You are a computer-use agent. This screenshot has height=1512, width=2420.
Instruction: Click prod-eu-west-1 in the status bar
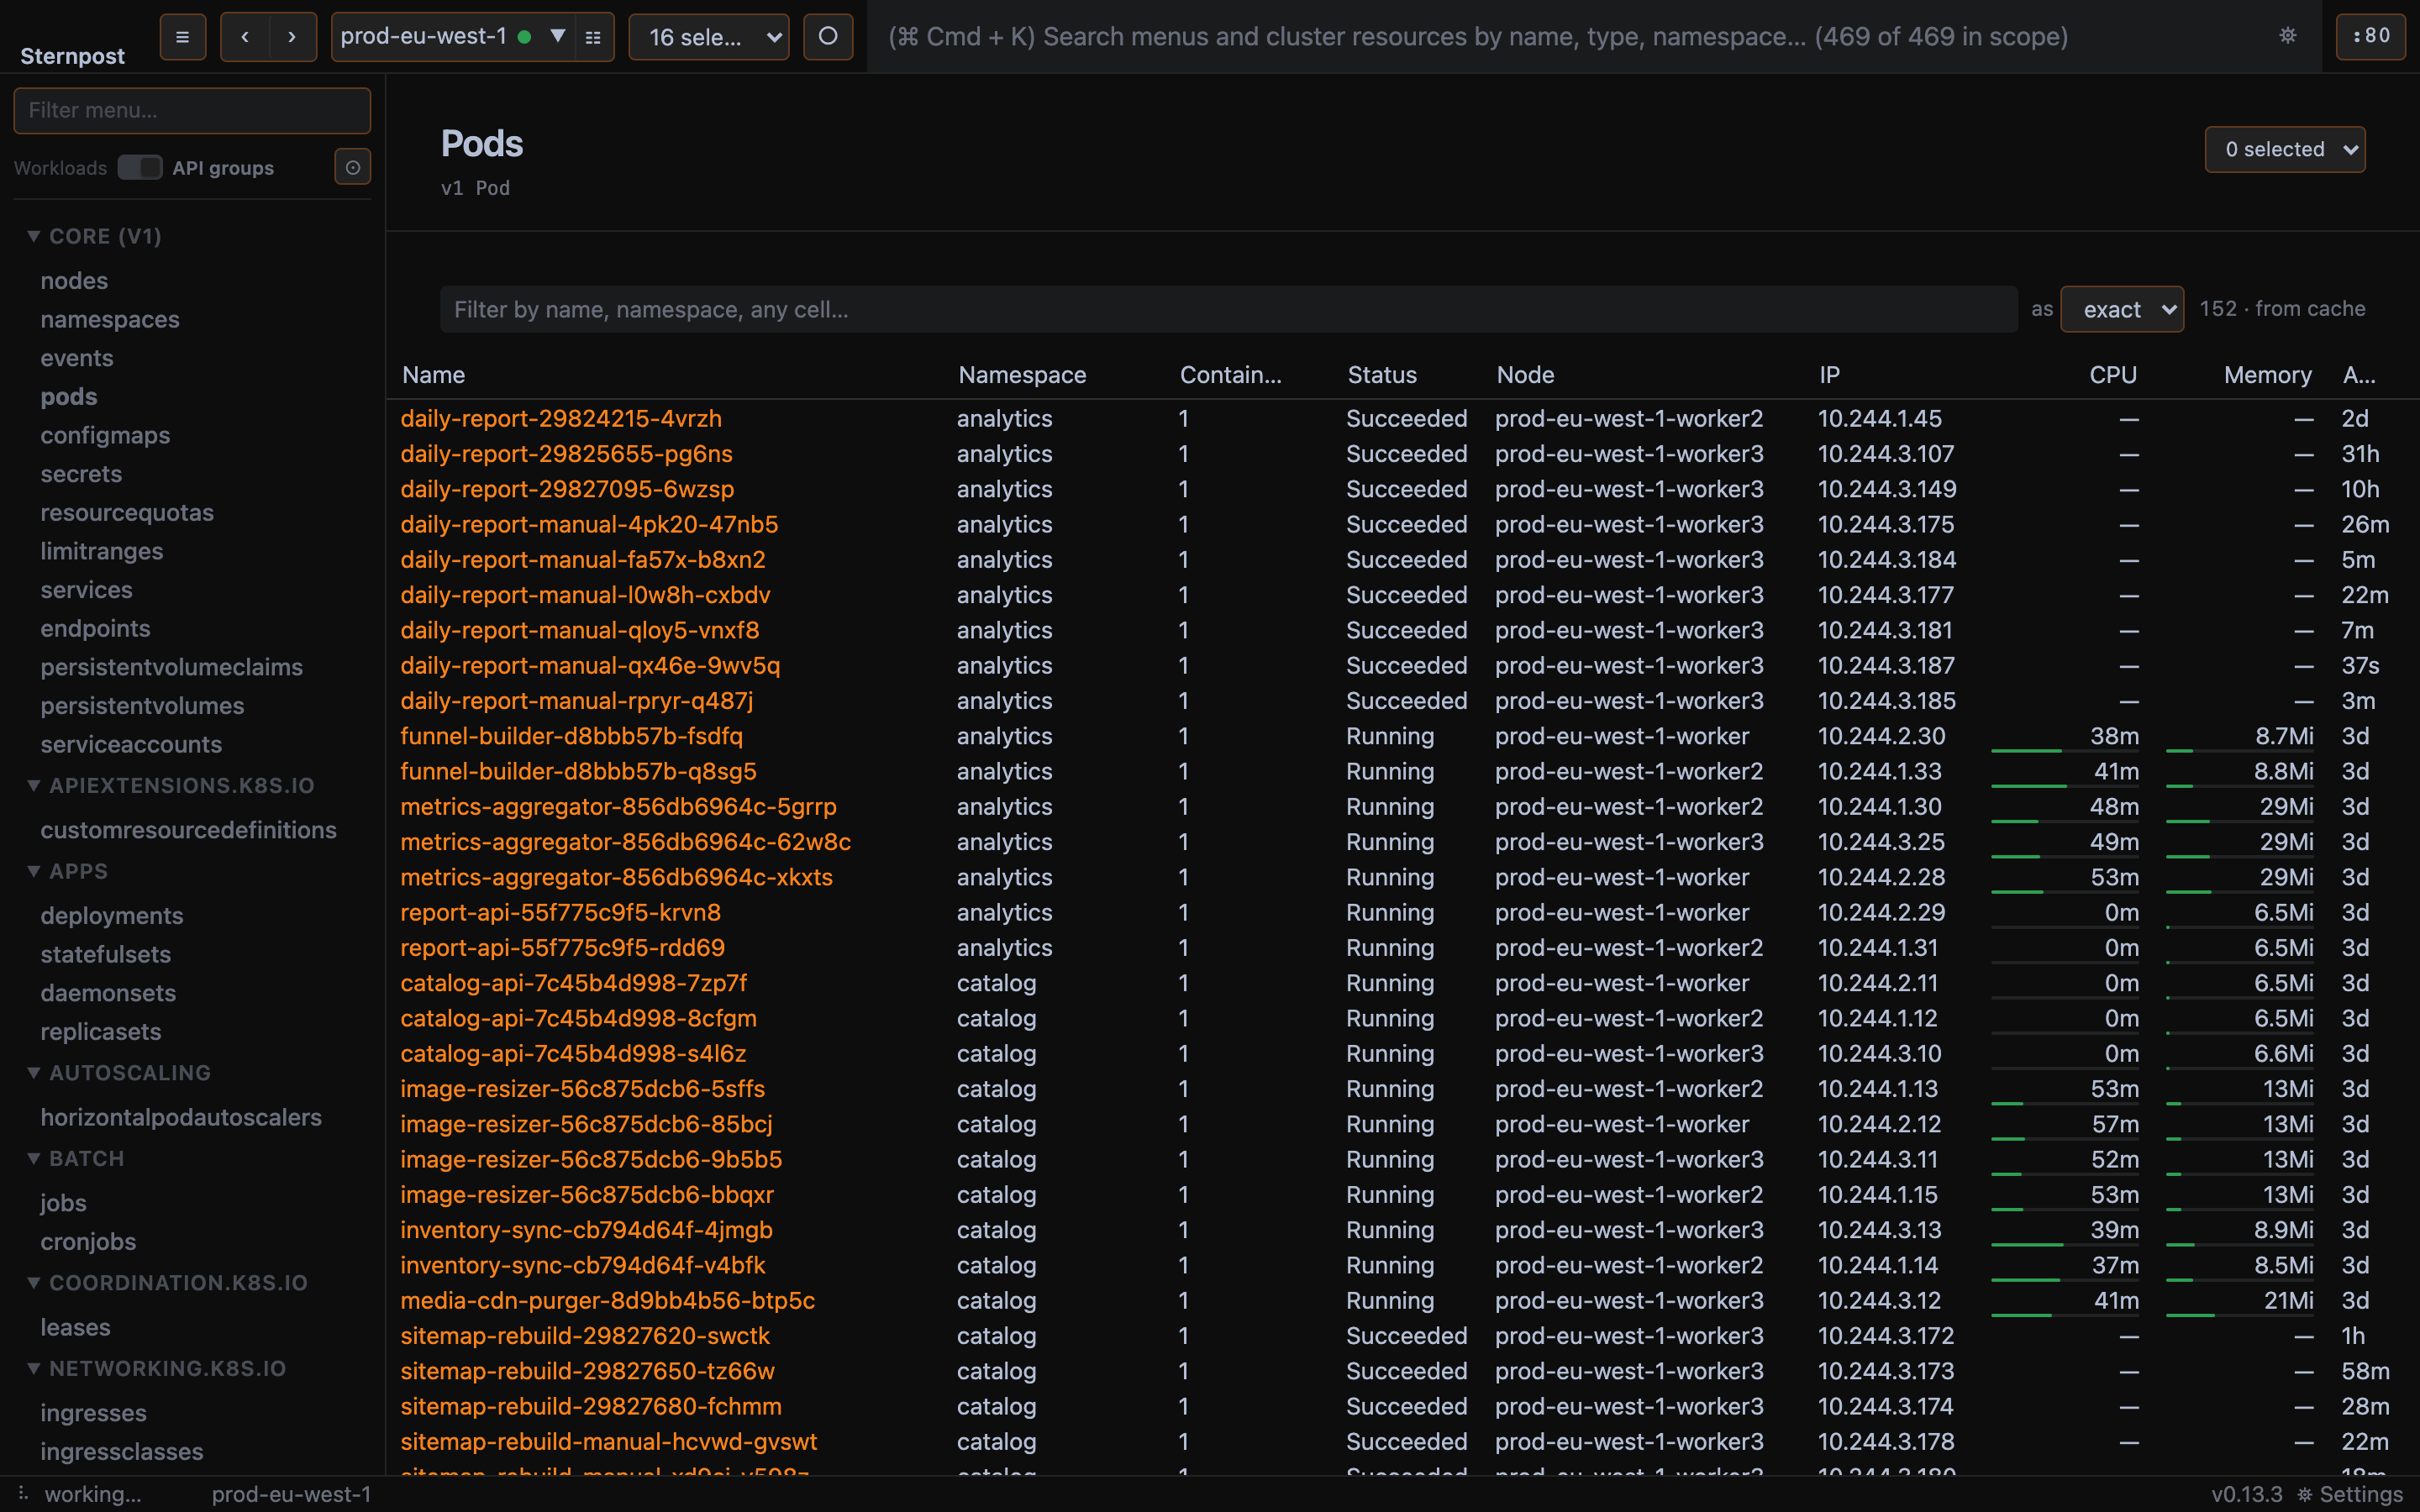click(x=291, y=1494)
